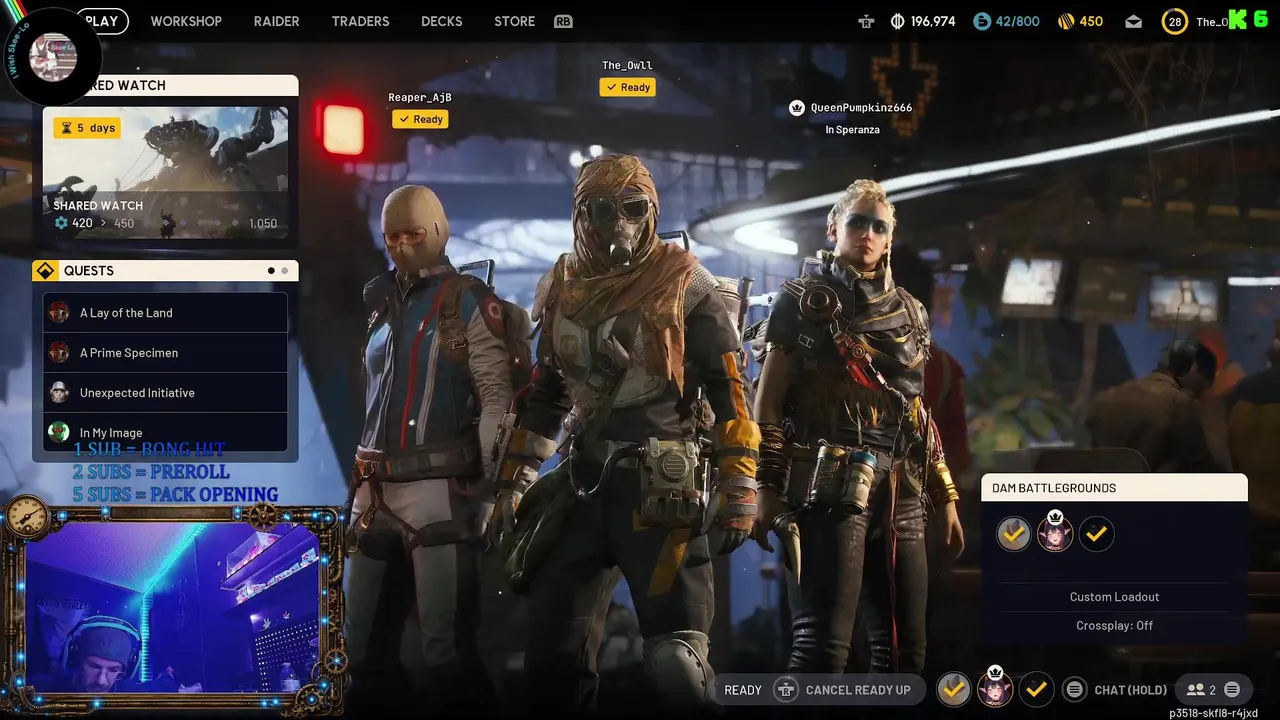Toggle the Crossplay: Off setting

(1114, 626)
